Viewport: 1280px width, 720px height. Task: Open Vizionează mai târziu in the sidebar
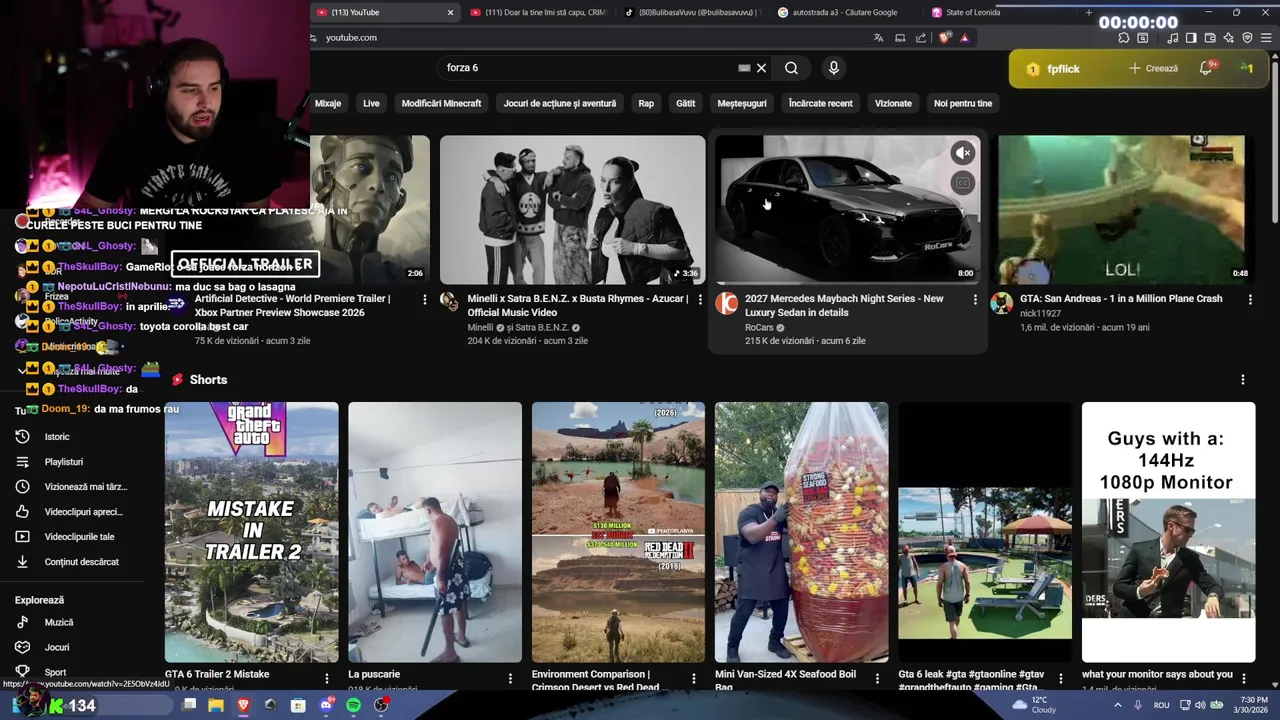click(85, 487)
